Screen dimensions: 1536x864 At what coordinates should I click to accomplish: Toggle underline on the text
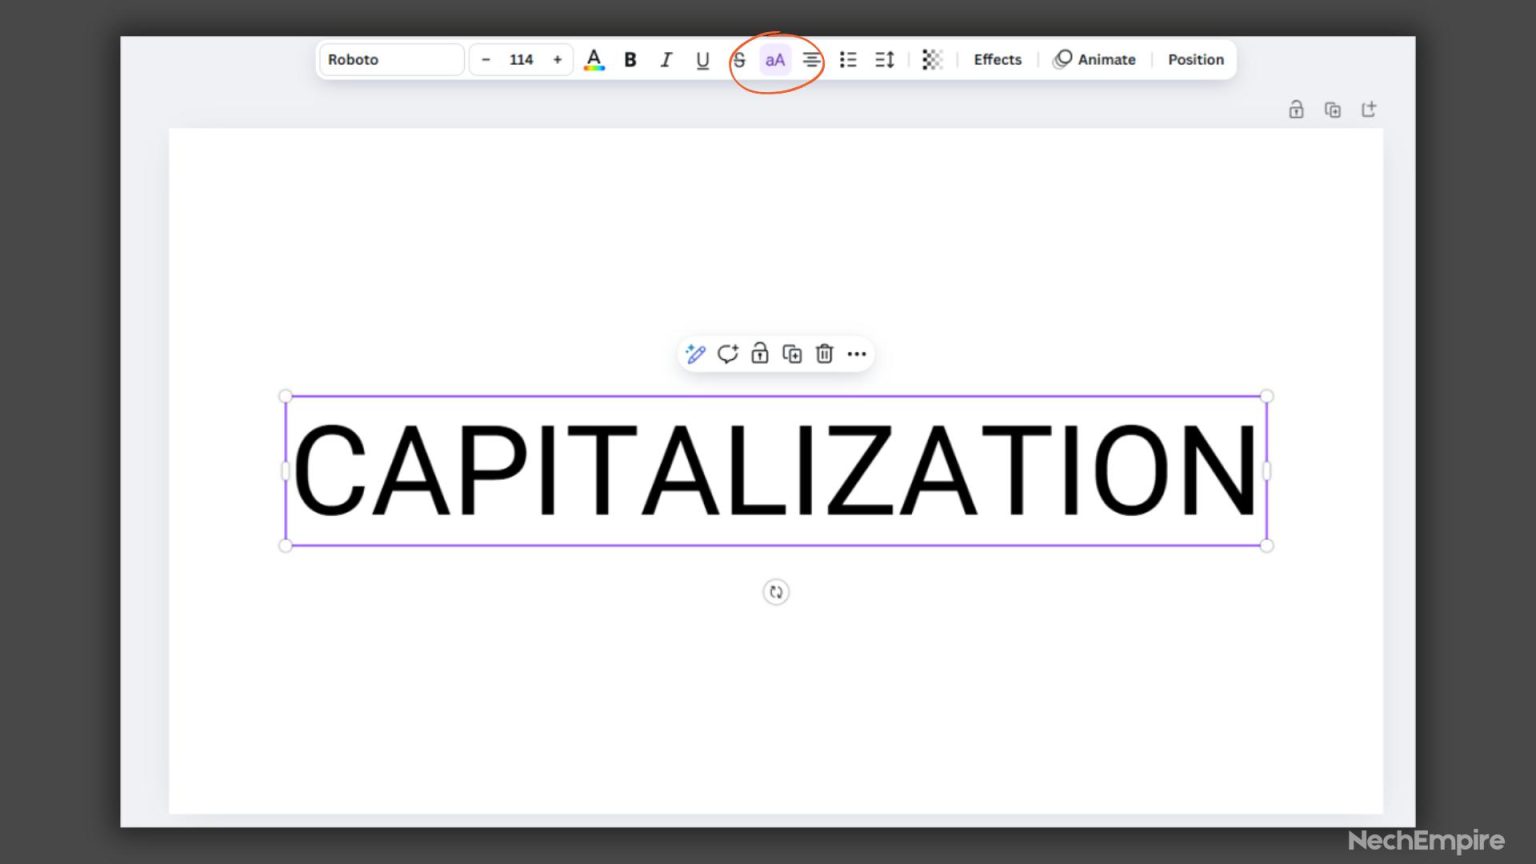702,59
